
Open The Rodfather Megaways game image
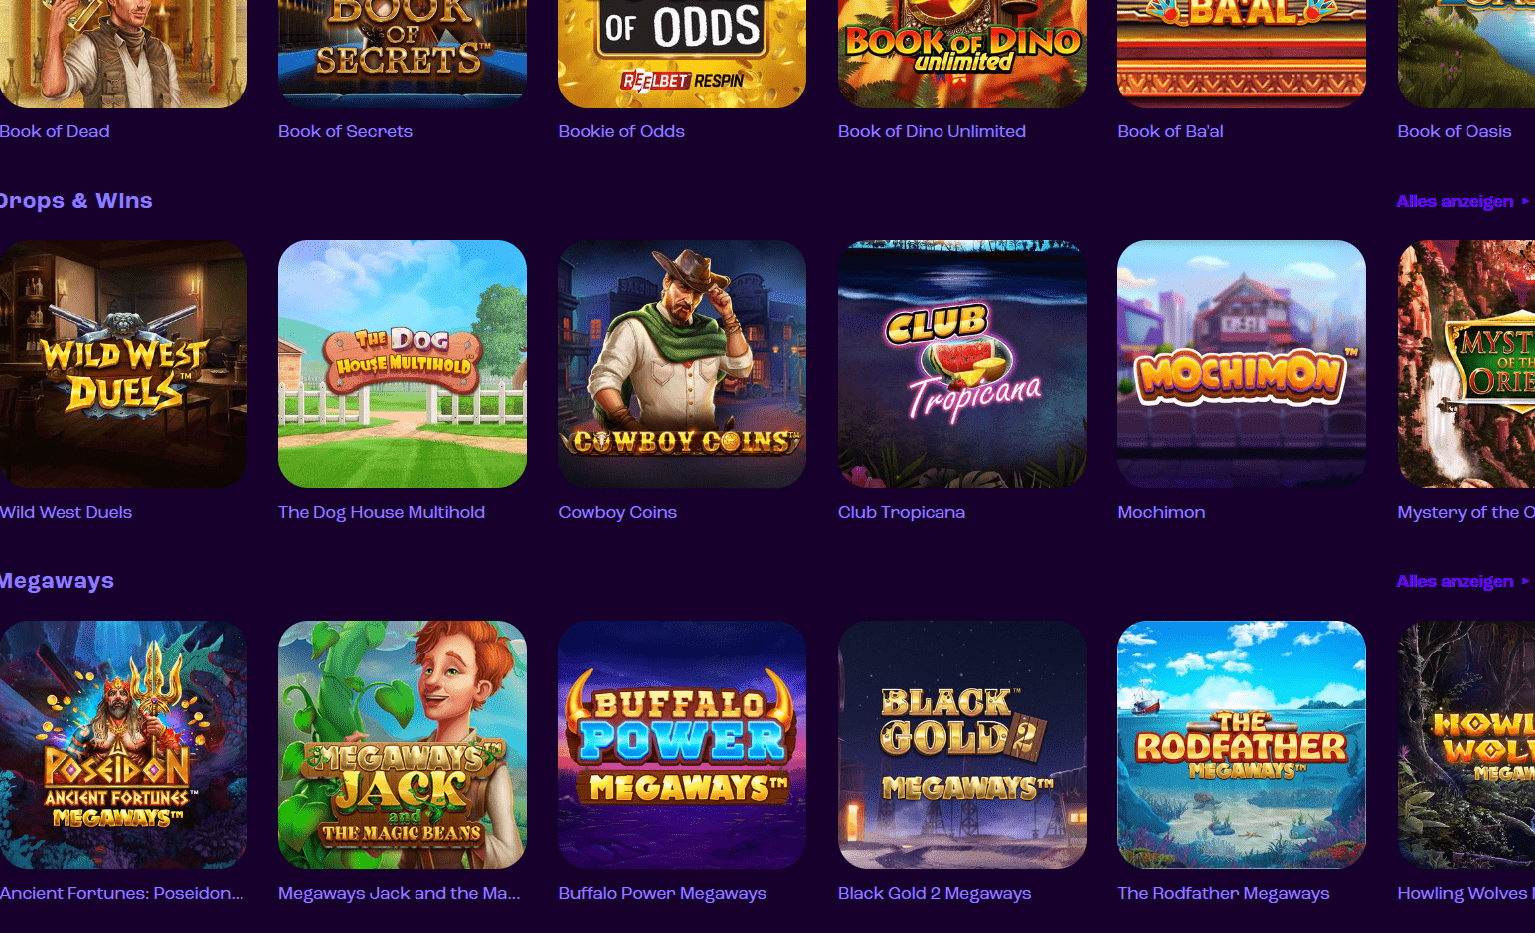[1241, 745]
